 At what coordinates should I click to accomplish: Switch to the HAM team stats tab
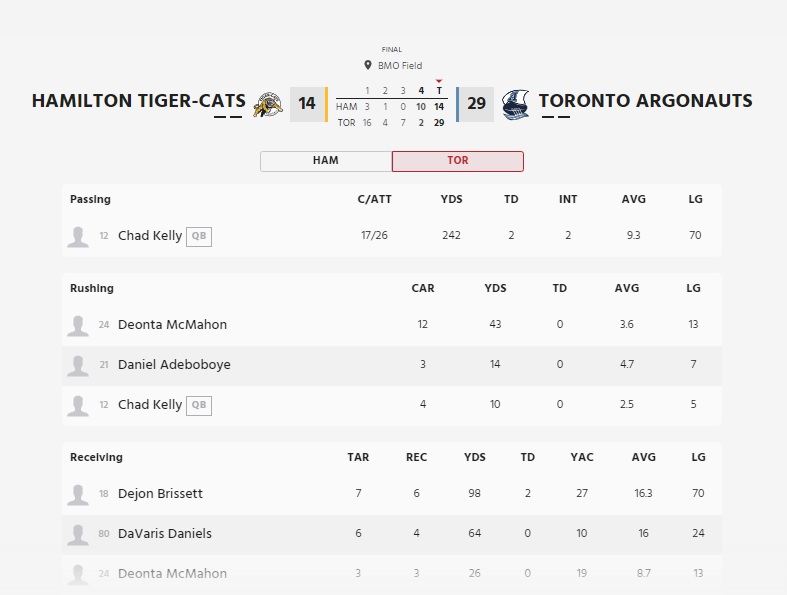(x=326, y=161)
